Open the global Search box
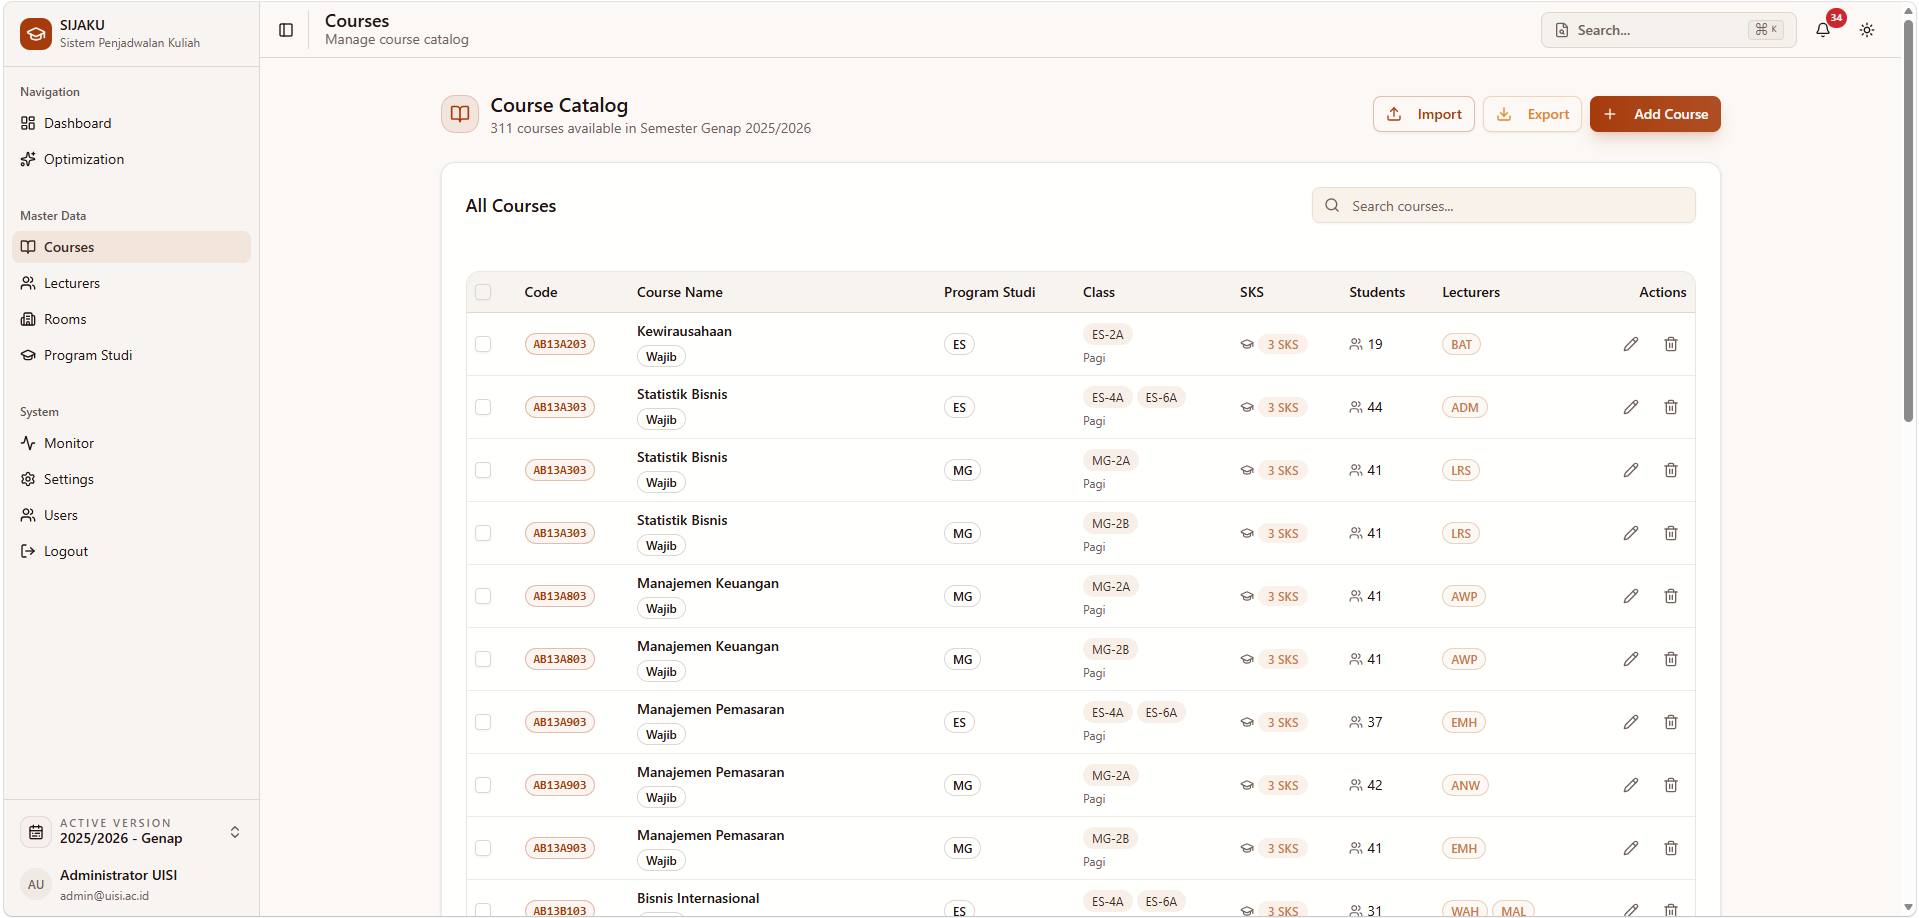 (1668, 30)
